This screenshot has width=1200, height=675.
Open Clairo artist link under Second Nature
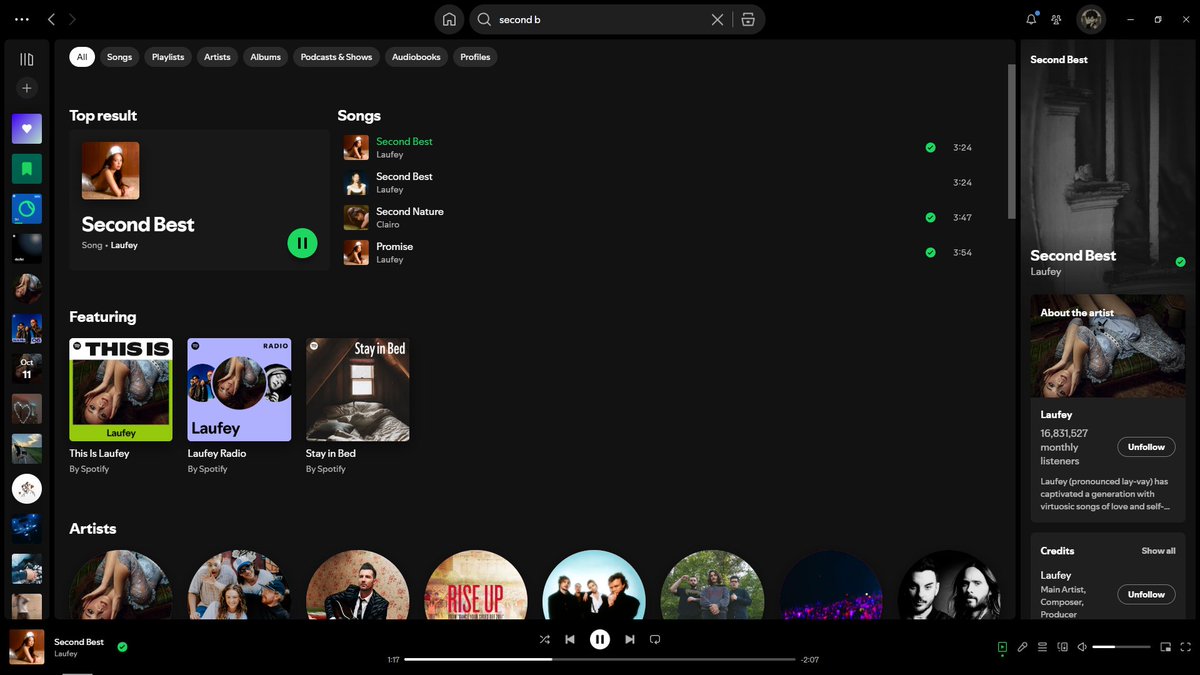click(x=388, y=225)
